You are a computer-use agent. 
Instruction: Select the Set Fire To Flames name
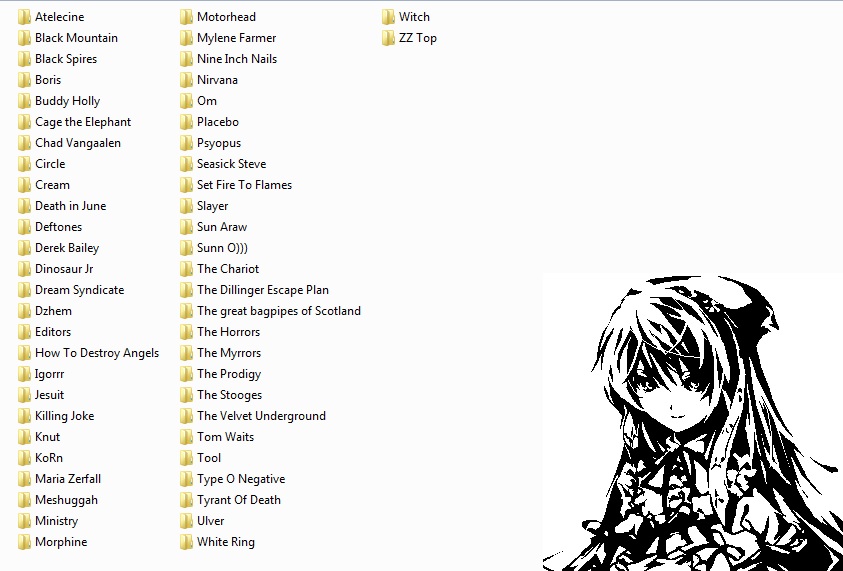coord(245,185)
